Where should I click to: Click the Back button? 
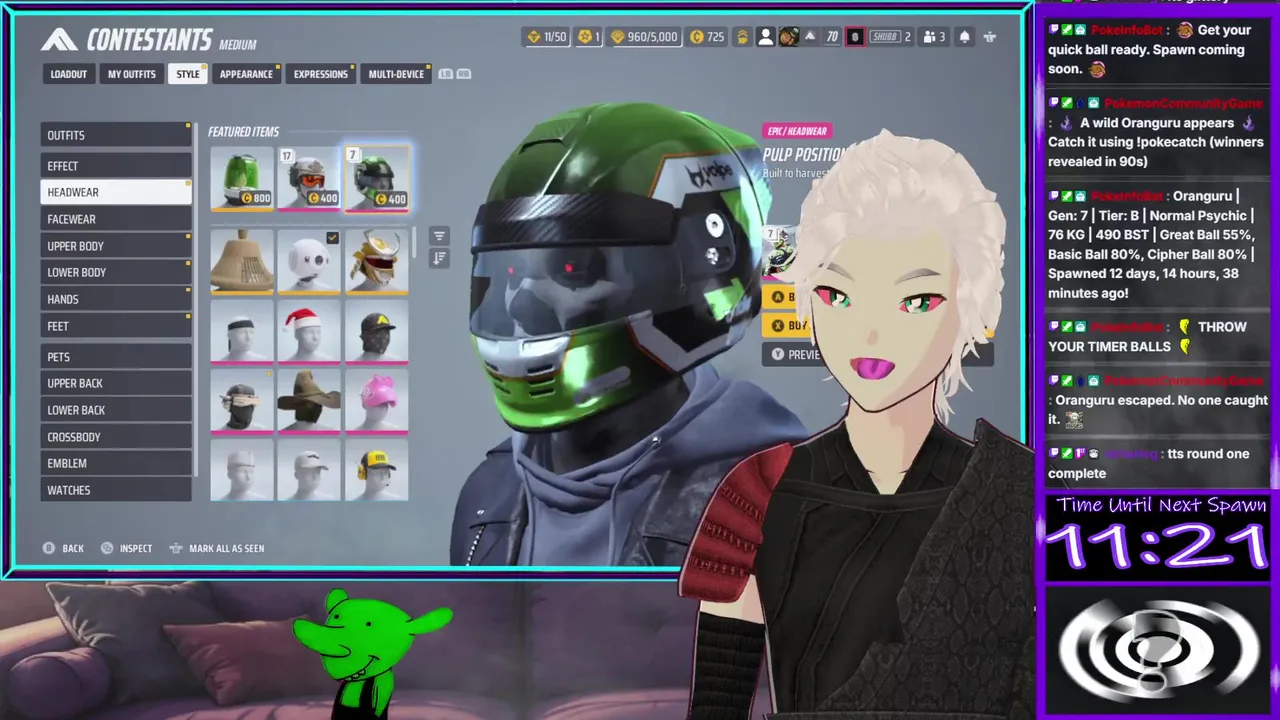(x=63, y=548)
